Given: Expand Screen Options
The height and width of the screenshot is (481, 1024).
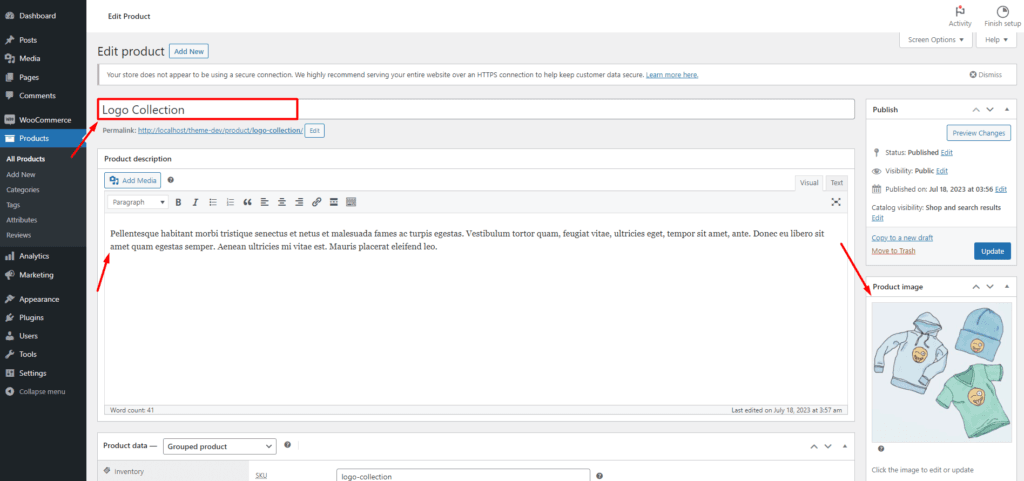Looking at the screenshot, I should coord(936,40).
